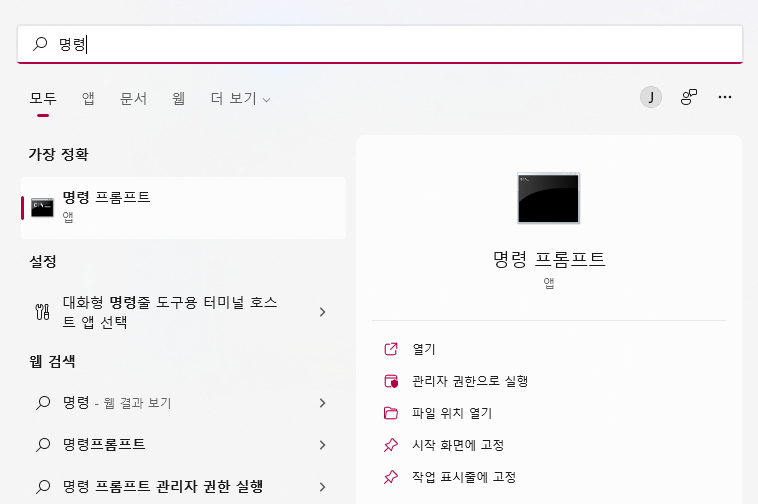Select the 웹 filter tab
The height and width of the screenshot is (504, 758).
tap(178, 99)
